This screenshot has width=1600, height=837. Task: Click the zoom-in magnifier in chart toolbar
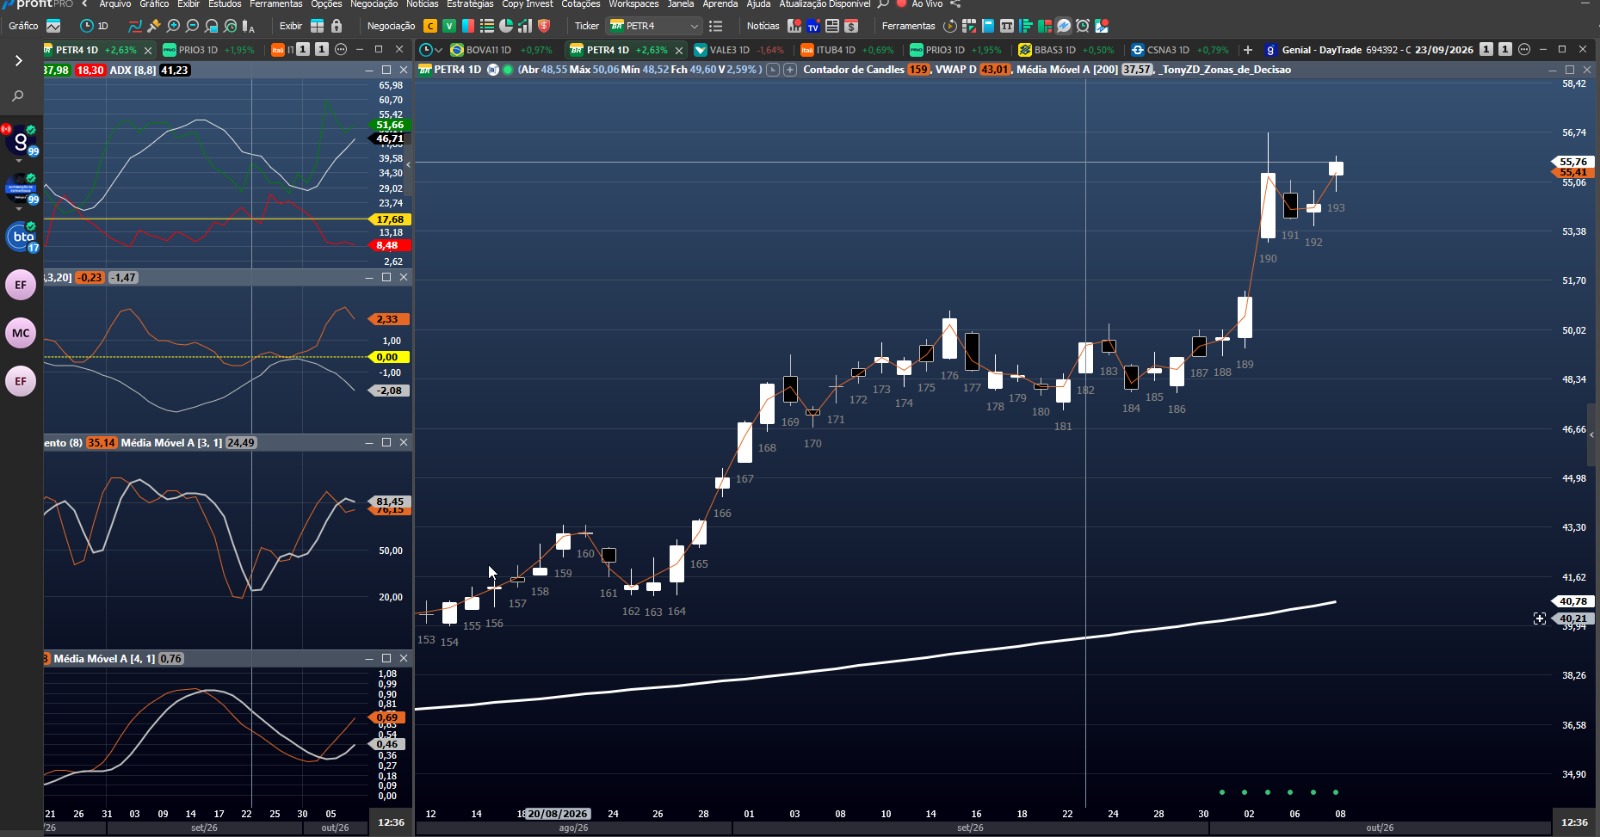[173, 26]
